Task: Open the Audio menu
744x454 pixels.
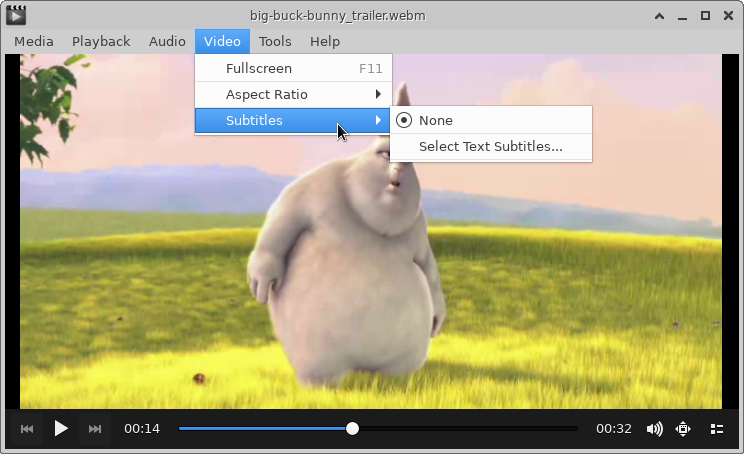Action: 167,41
